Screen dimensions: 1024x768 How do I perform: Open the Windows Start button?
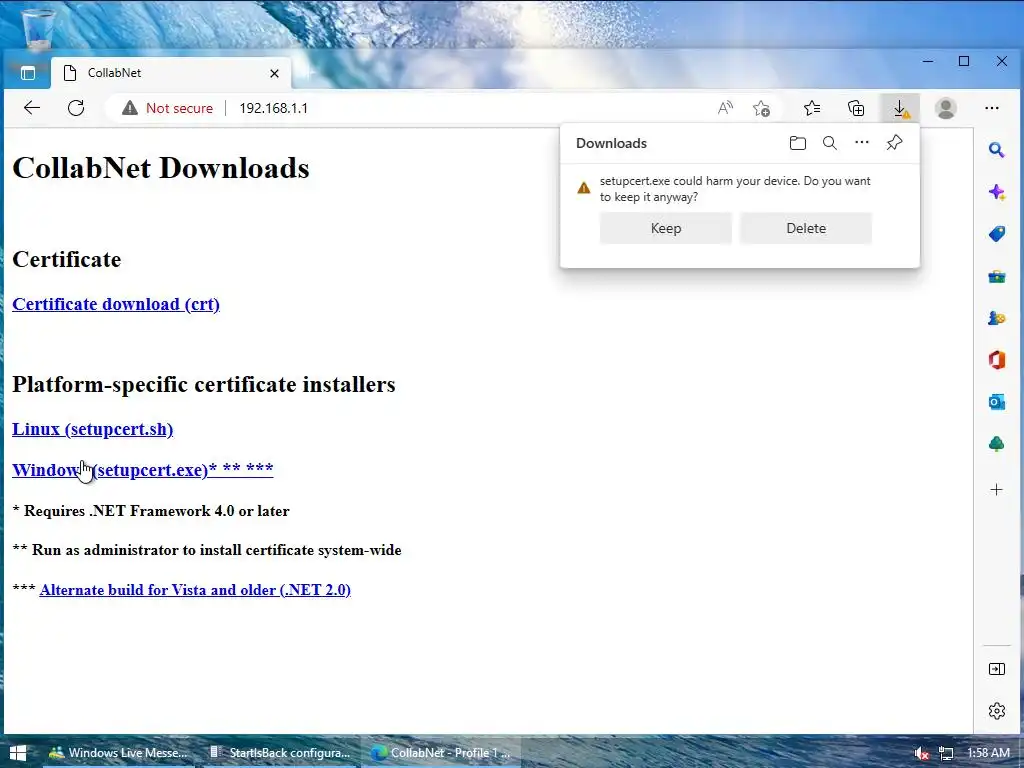click(18, 753)
